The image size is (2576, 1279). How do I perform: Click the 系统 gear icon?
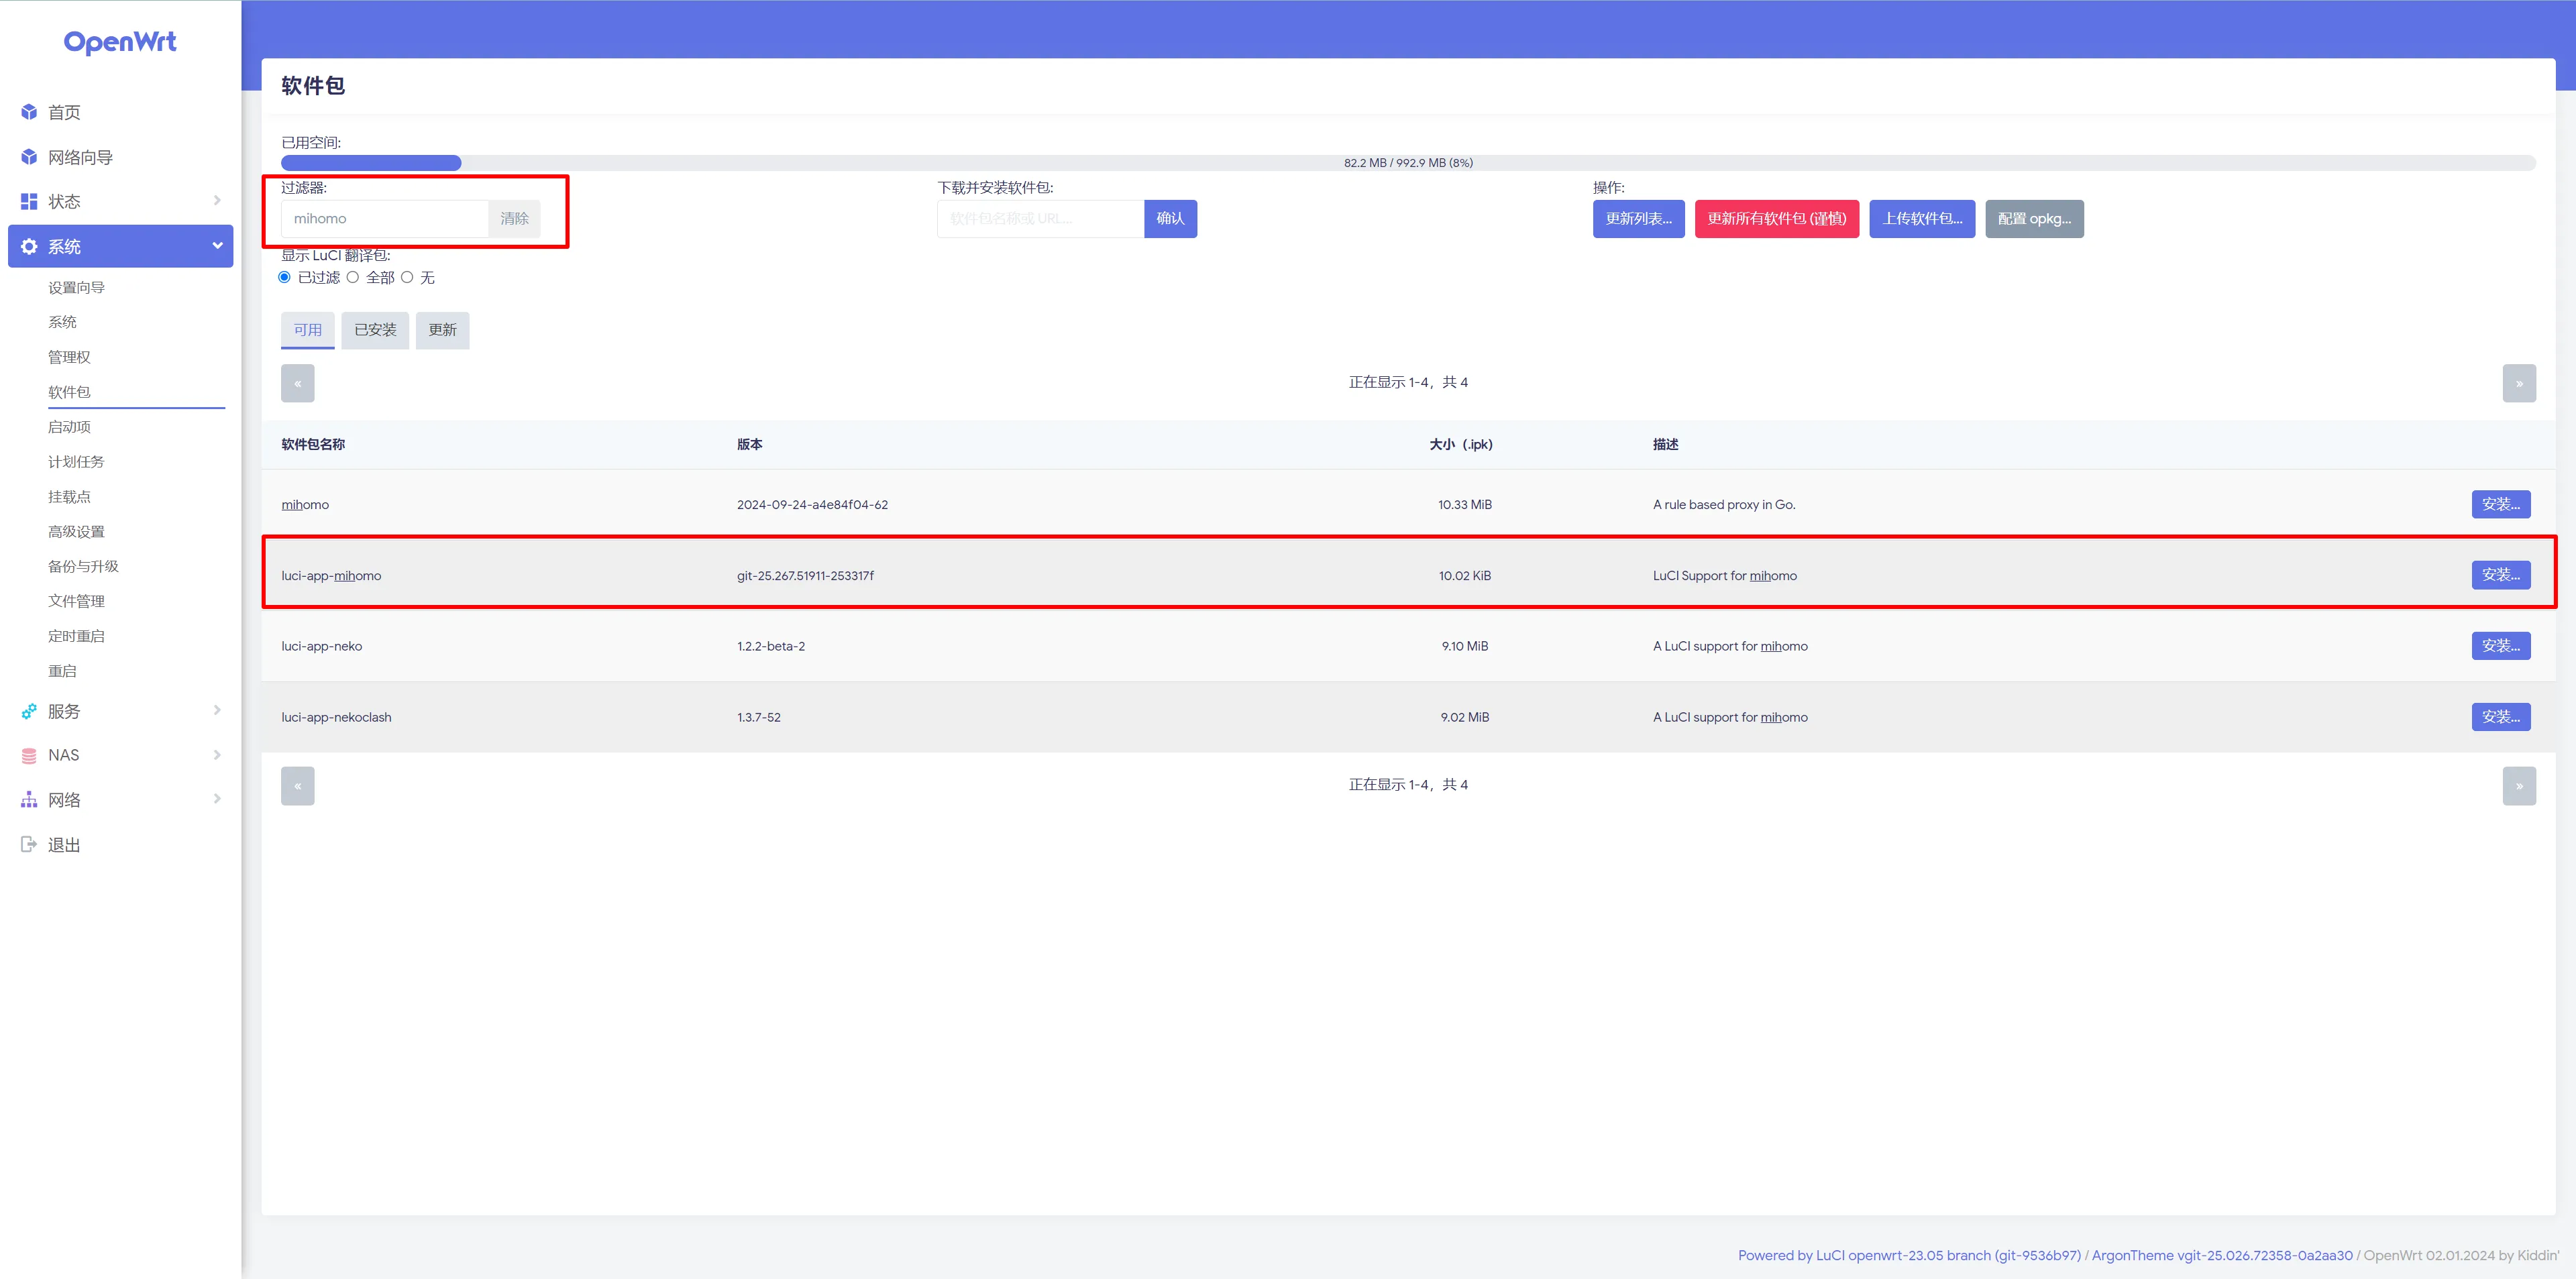(x=29, y=246)
